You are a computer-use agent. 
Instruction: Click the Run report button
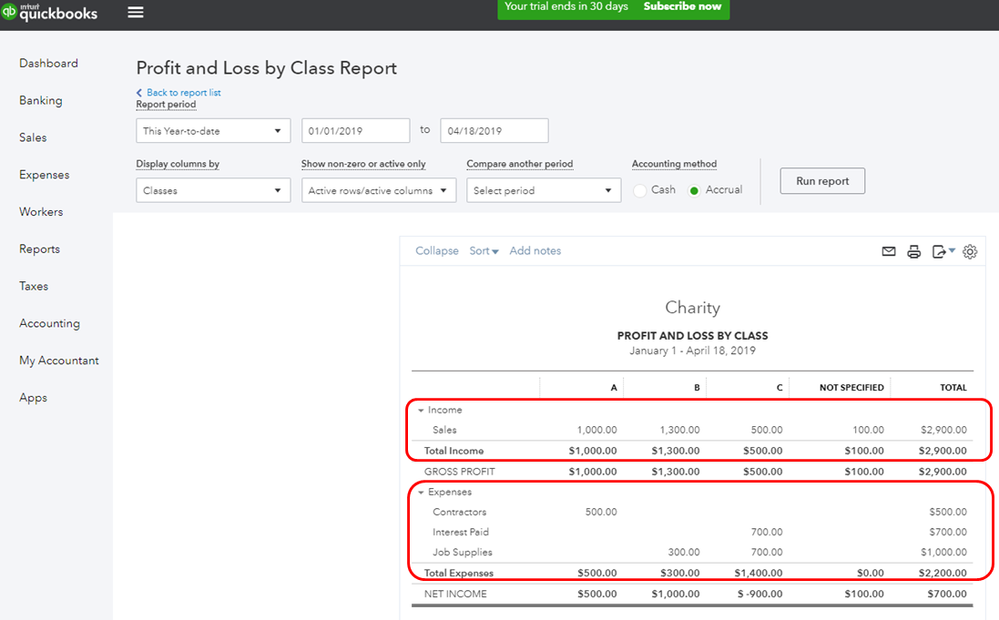coord(822,181)
